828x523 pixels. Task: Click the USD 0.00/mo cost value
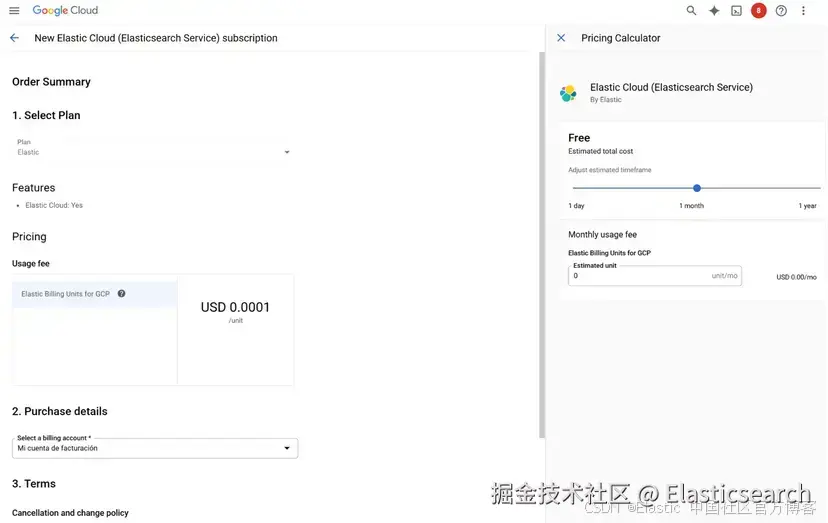click(796, 277)
